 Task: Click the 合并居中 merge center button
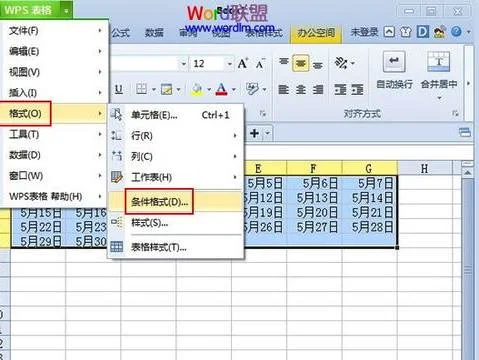pos(439,70)
